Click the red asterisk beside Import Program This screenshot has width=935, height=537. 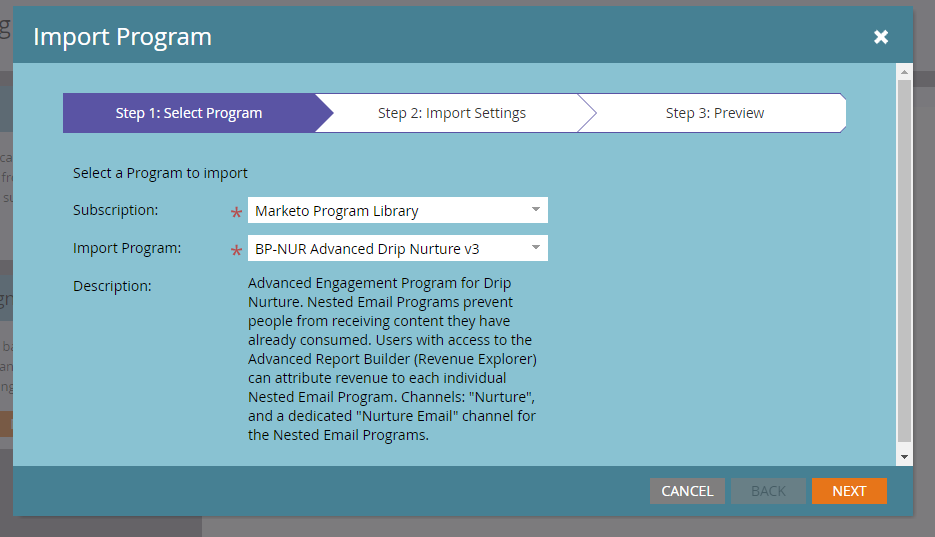point(236,250)
